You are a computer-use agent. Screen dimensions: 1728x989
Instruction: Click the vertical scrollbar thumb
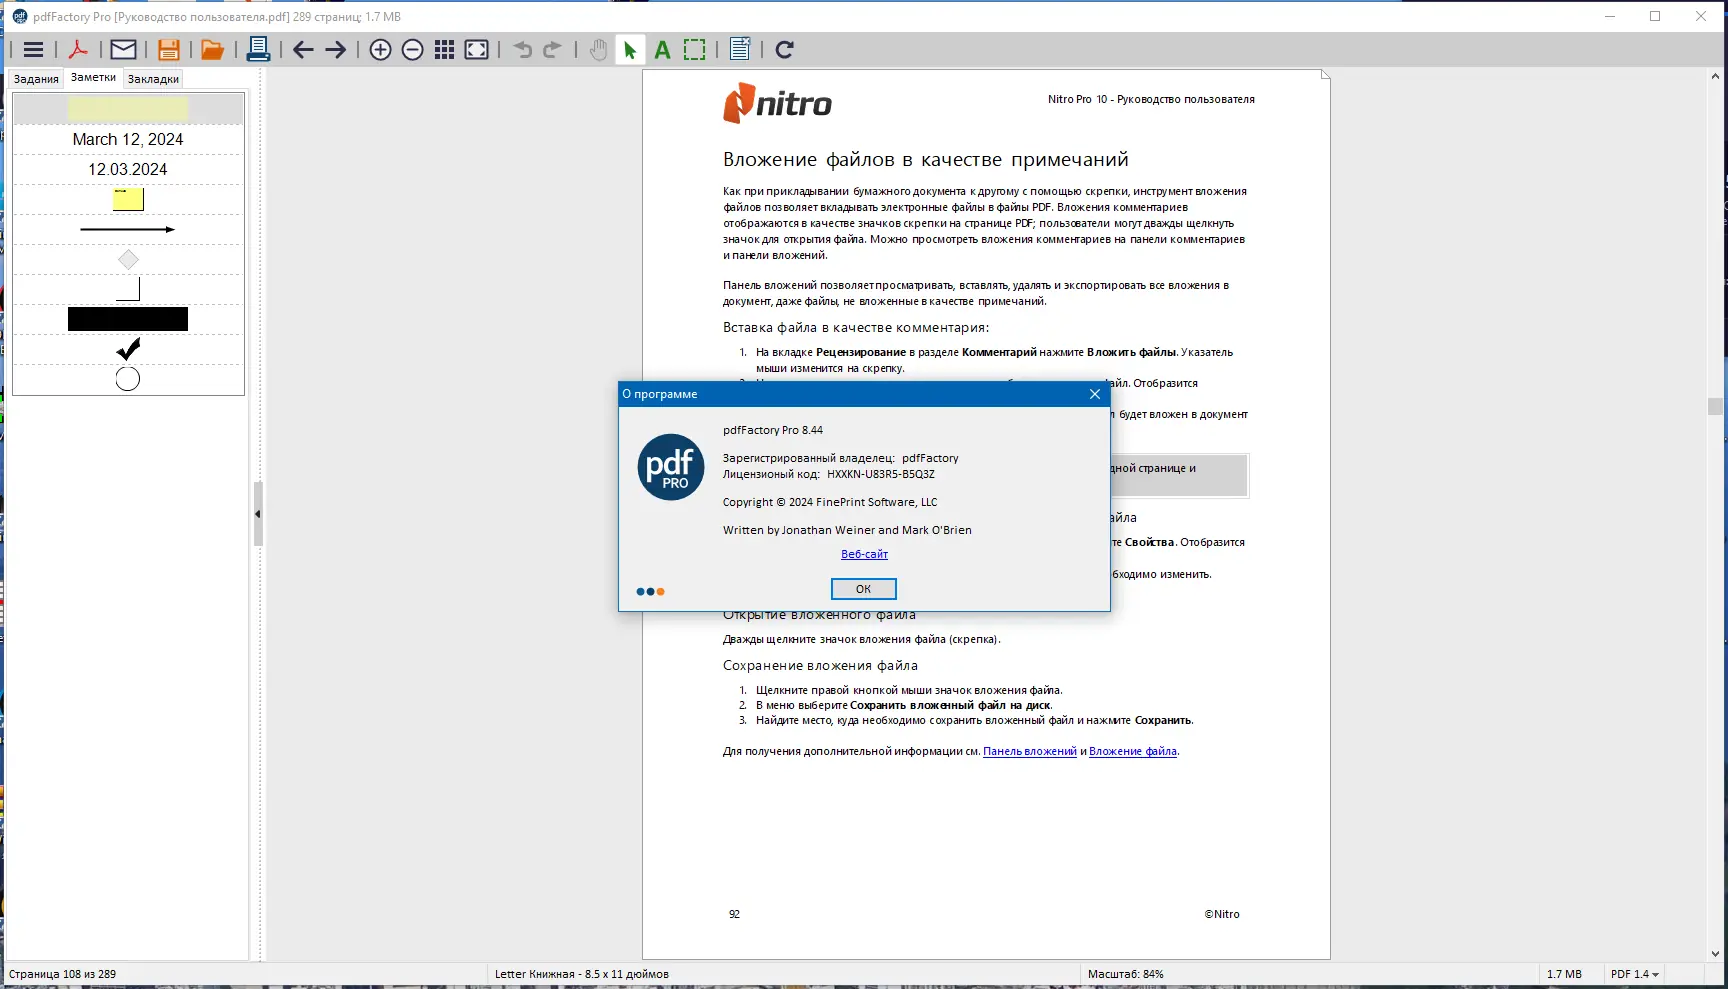point(1715,406)
